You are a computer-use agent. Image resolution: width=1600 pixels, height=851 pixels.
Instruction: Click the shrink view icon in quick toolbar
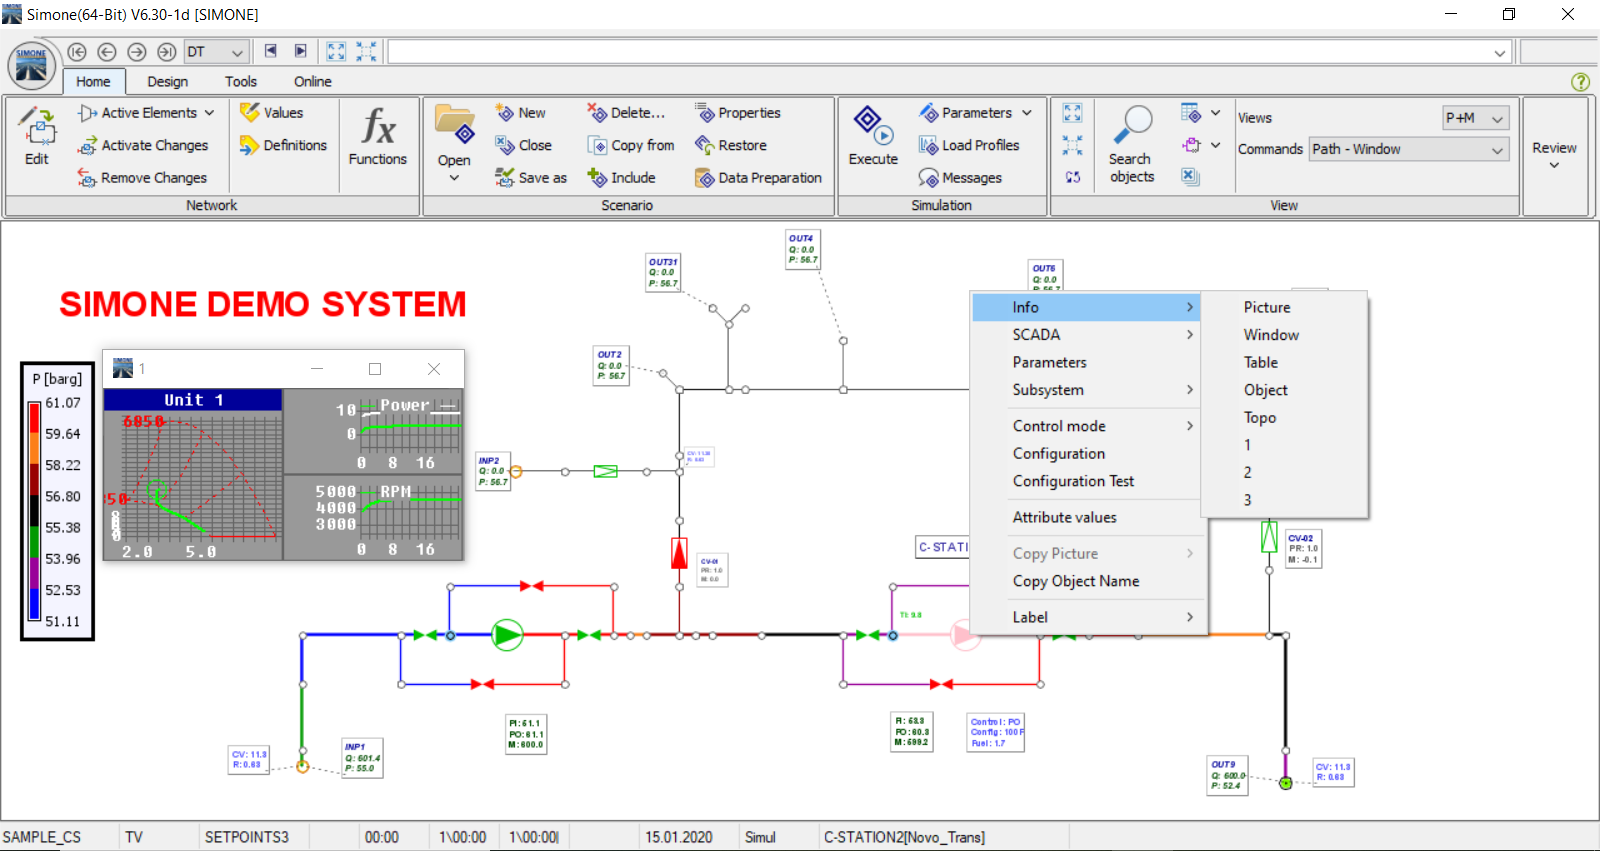coord(366,51)
